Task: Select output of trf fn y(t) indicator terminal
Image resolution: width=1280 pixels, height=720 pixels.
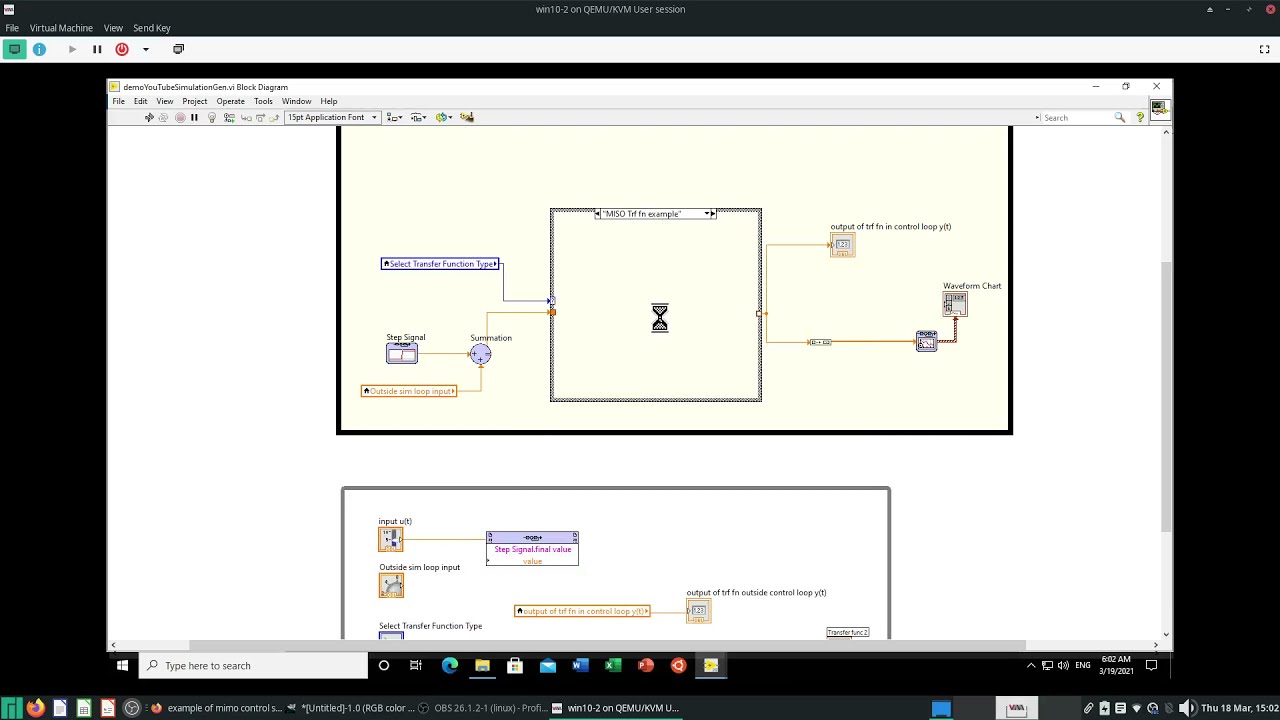Action: [842, 245]
